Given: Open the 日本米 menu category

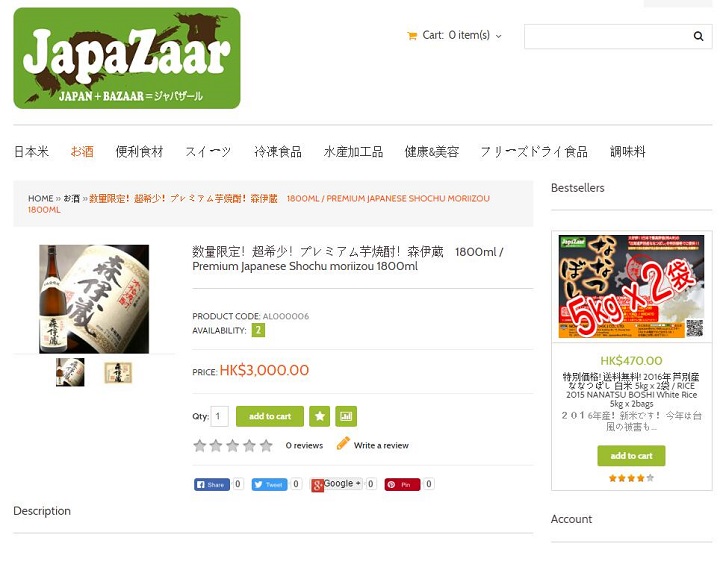Looking at the screenshot, I should [x=31, y=151].
